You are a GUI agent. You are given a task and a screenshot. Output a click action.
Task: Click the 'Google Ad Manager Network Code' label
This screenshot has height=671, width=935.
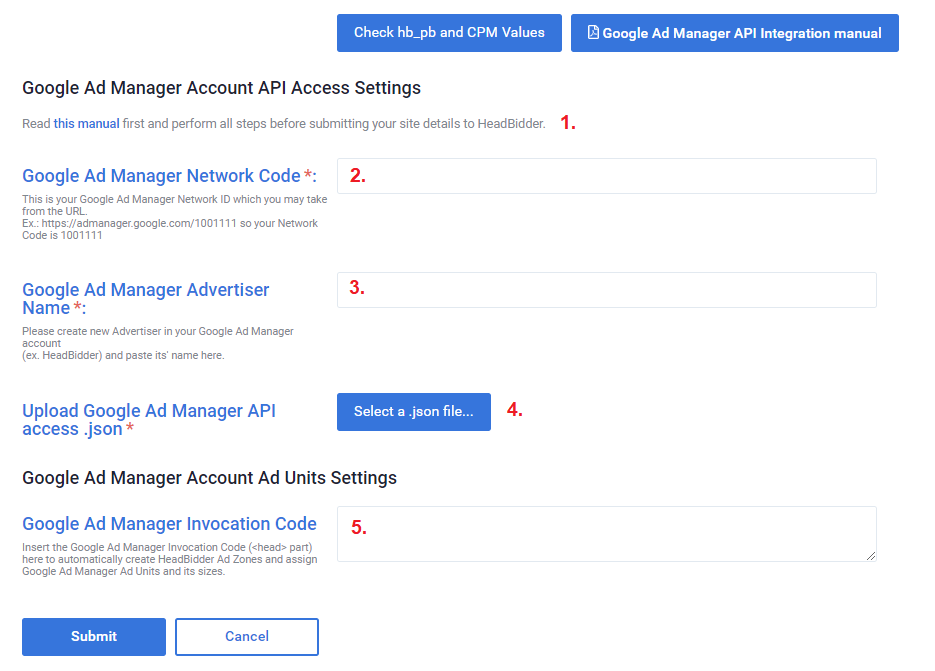[x=161, y=176]
